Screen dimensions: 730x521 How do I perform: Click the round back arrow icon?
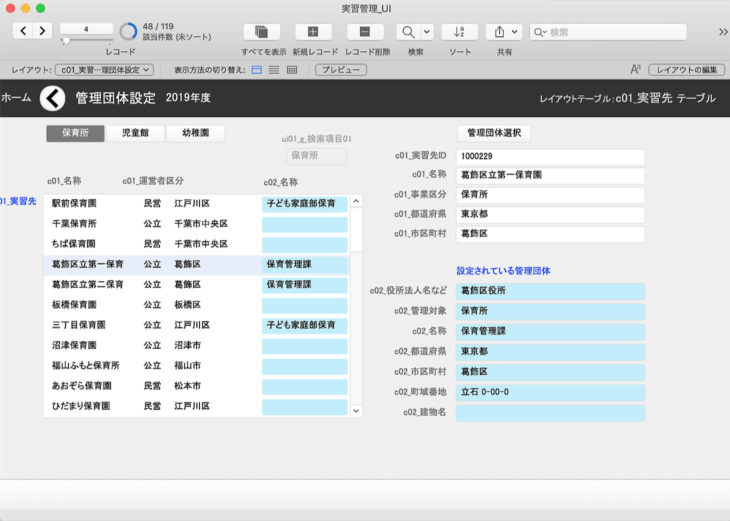coord(52,98)
